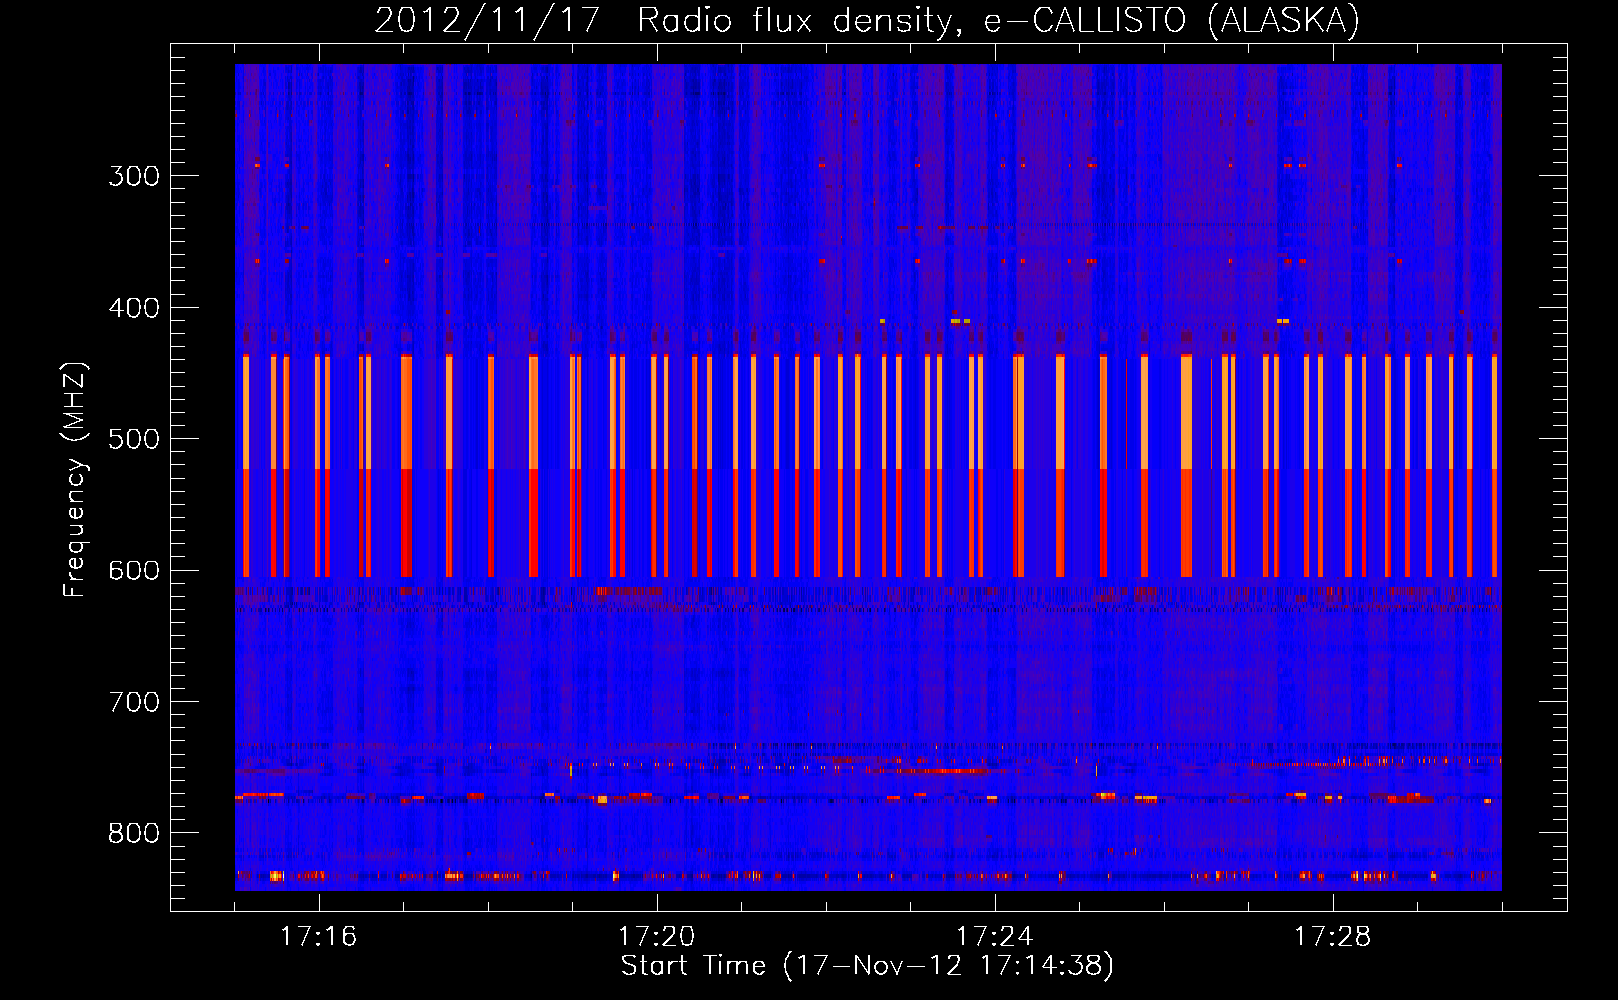Click the 'e-CALLISTO (ALASKA)' title text
1618x1000 pixels.
point(1172,21)
